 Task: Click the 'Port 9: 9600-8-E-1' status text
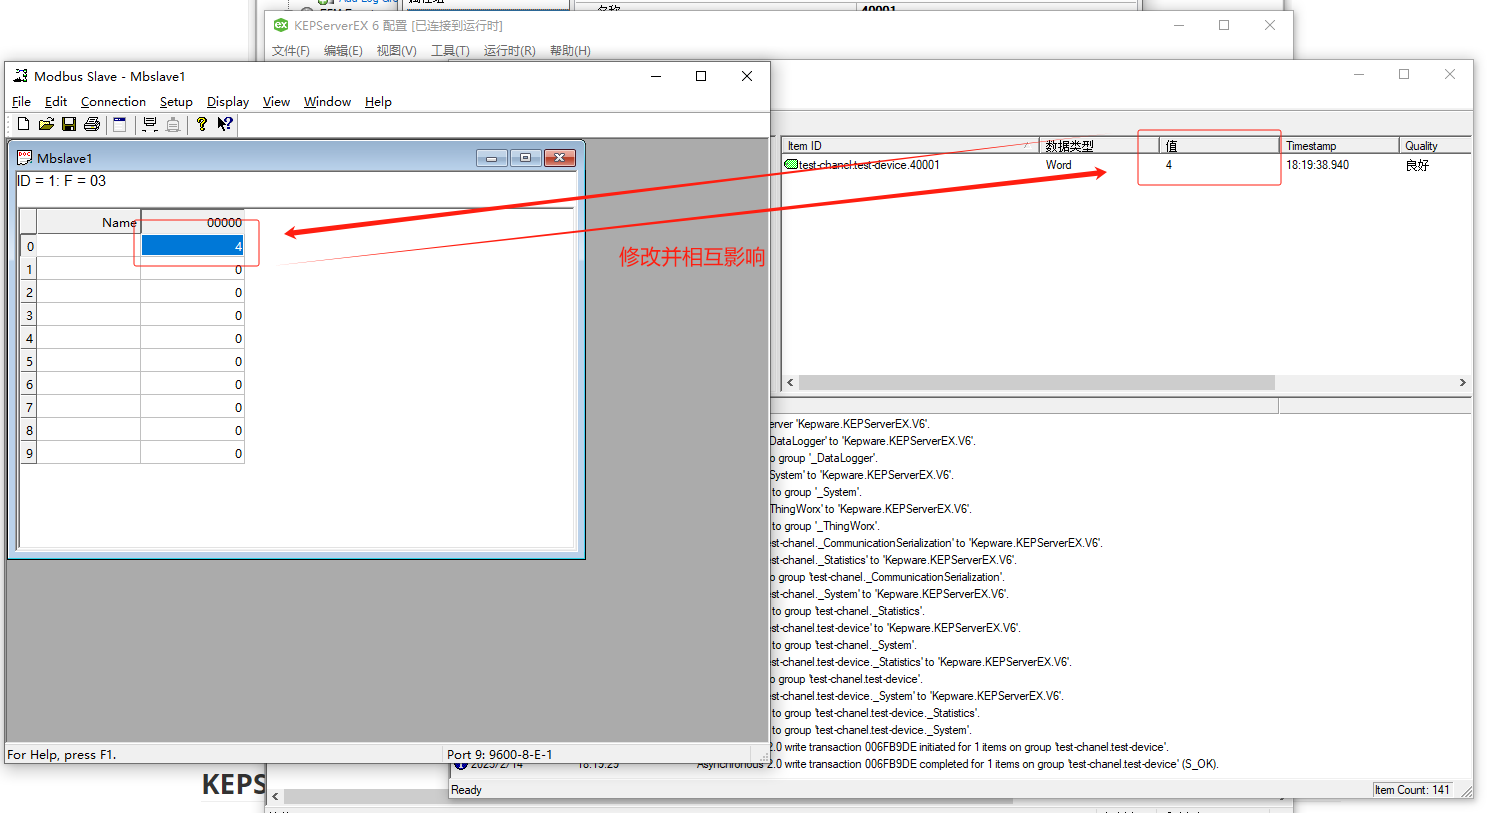pyautogui.click(x=500, y=755)
